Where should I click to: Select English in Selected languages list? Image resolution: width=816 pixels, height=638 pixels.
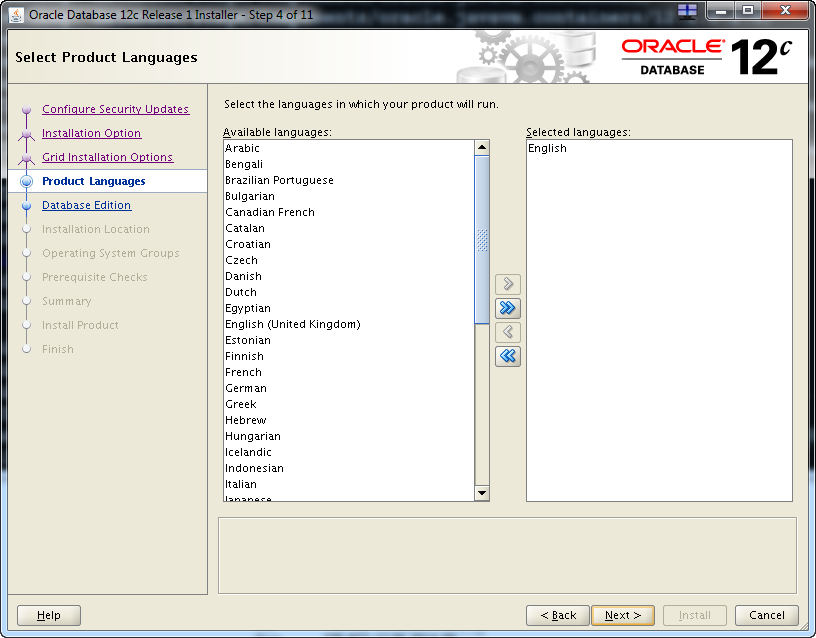[x=659, y=148]
